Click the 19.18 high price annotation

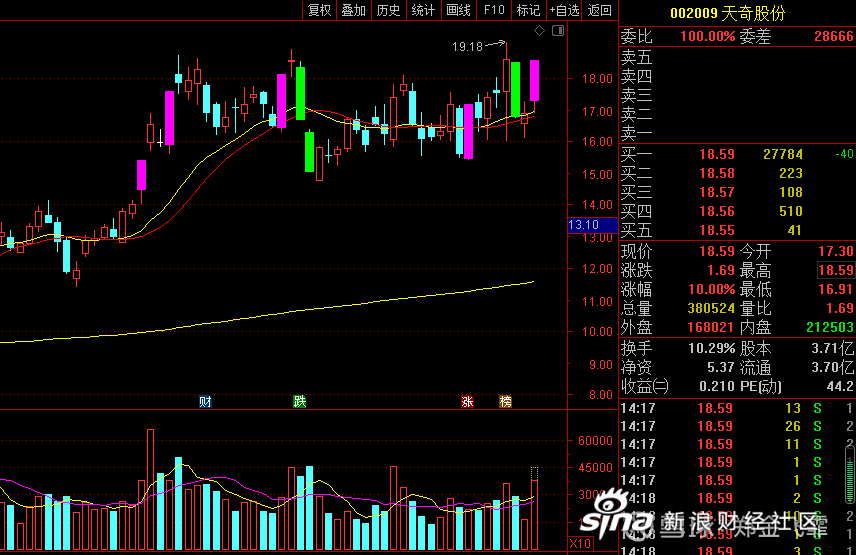click(x=467, y=47)
